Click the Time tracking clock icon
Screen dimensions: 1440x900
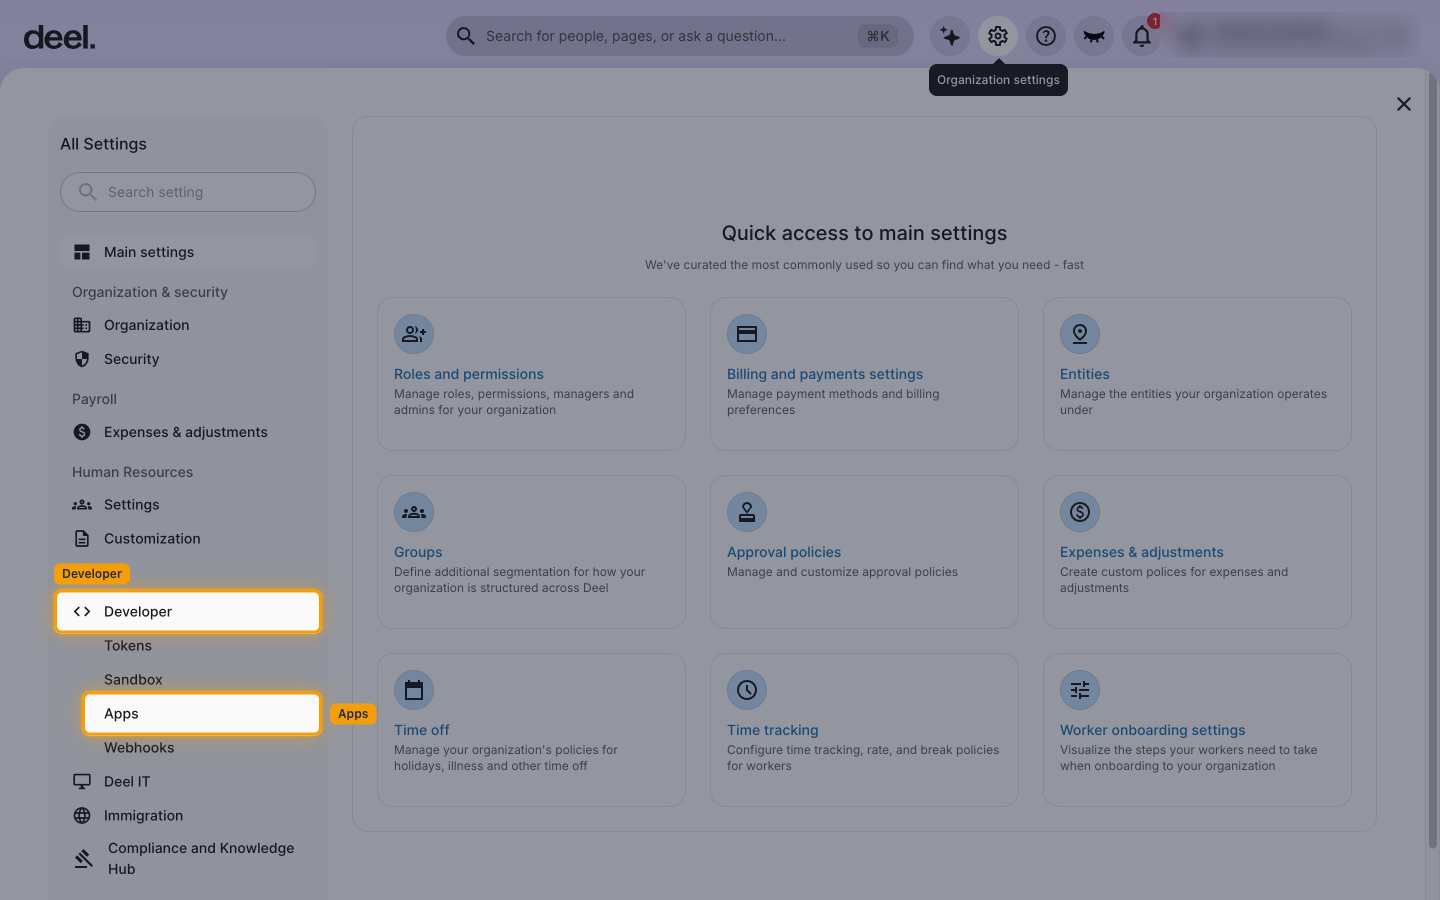tap(747, 690)
